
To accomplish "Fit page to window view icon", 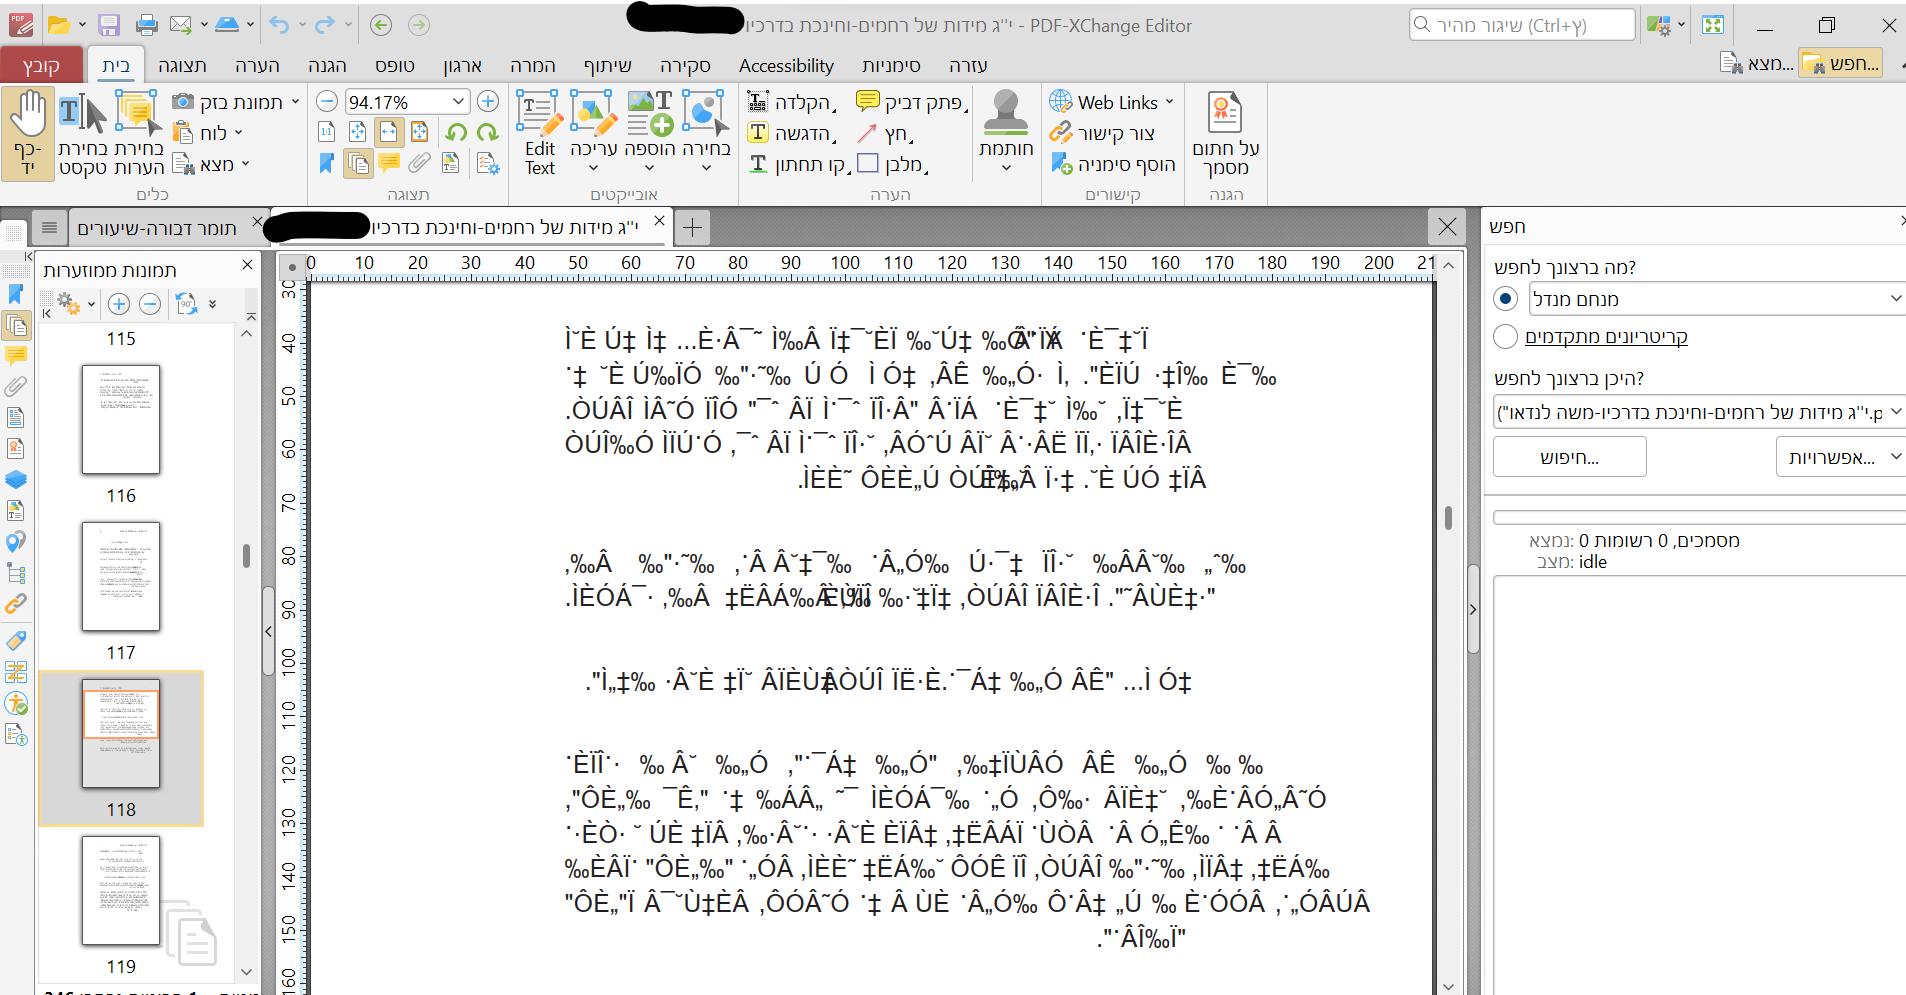I will pyautogui.click(x=358, y=132).
